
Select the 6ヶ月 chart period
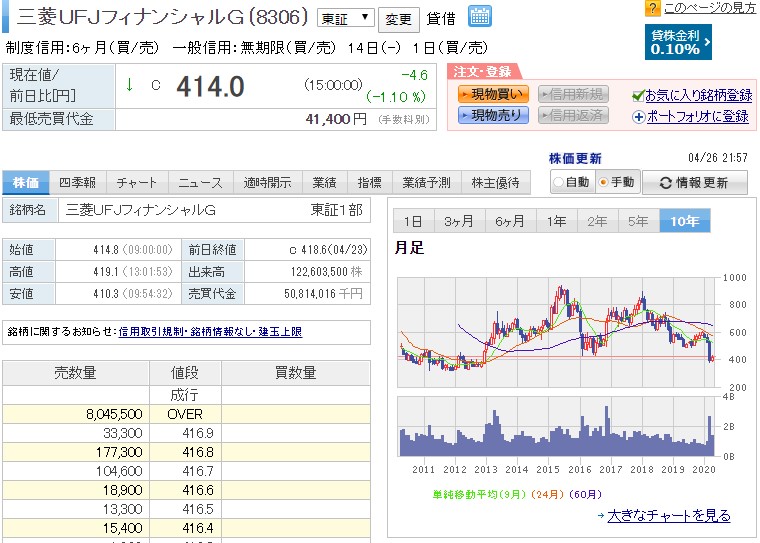tap(510, 221)
